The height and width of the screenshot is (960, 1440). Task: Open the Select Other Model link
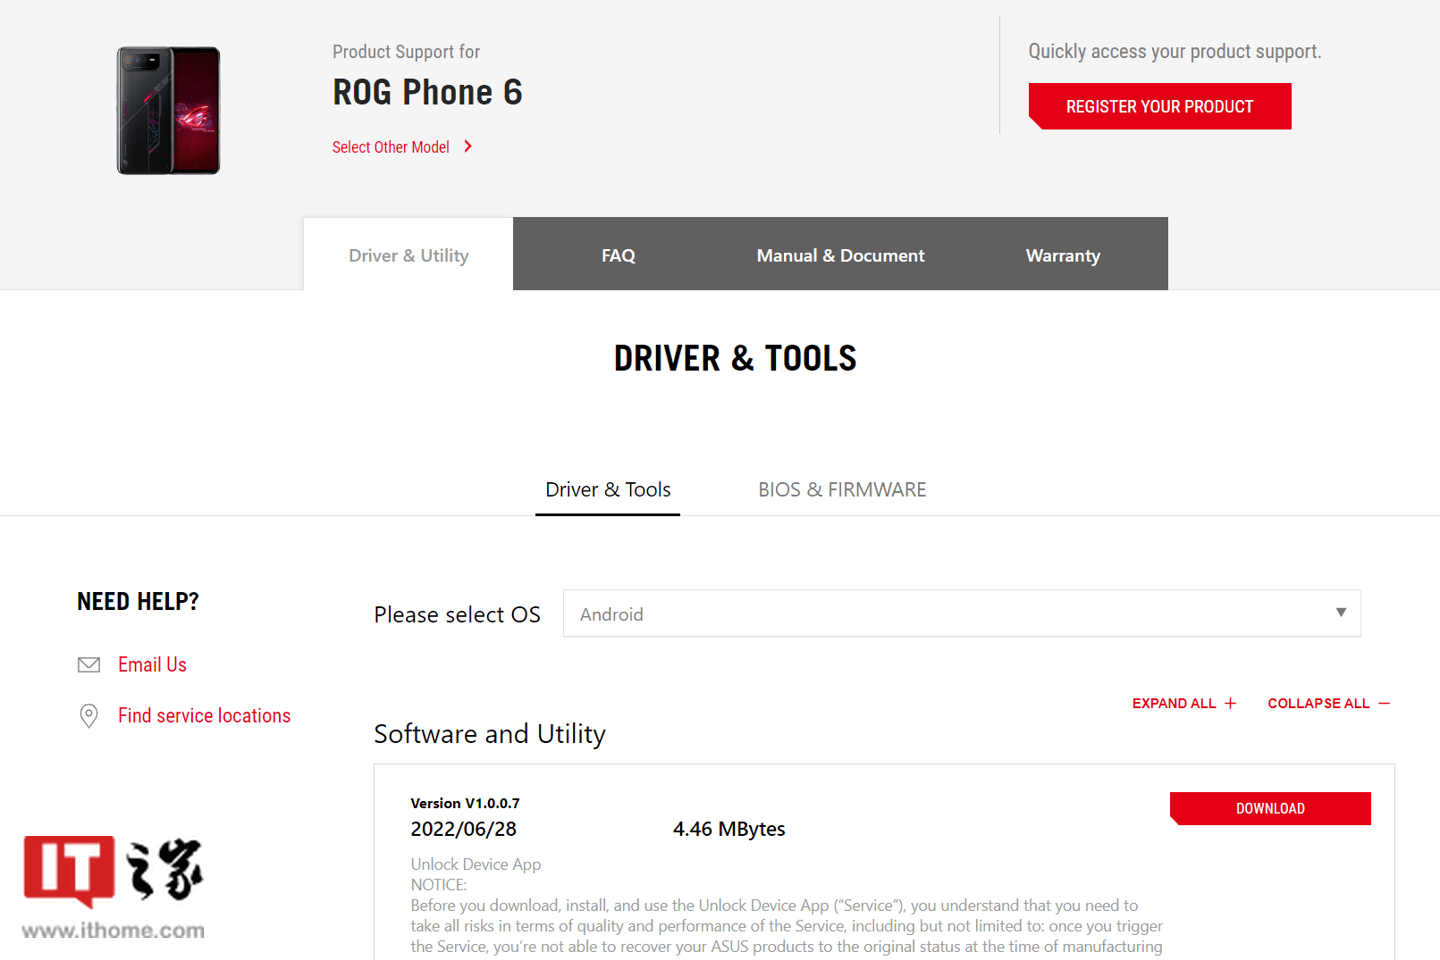390,146
